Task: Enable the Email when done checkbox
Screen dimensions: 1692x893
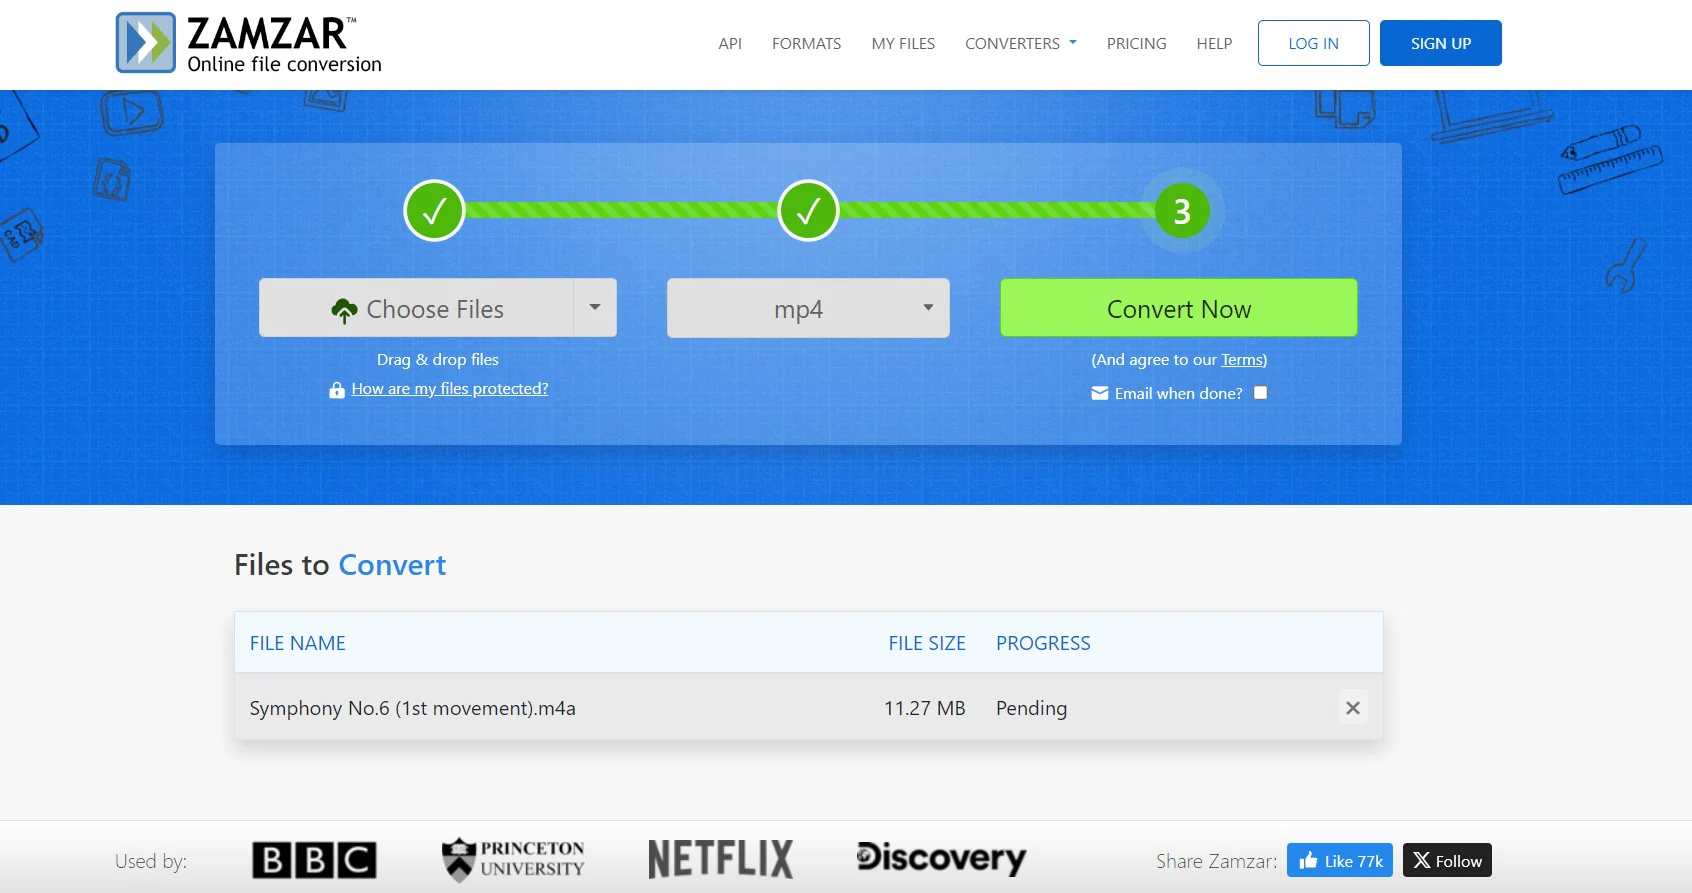Action: [1260, 393]
